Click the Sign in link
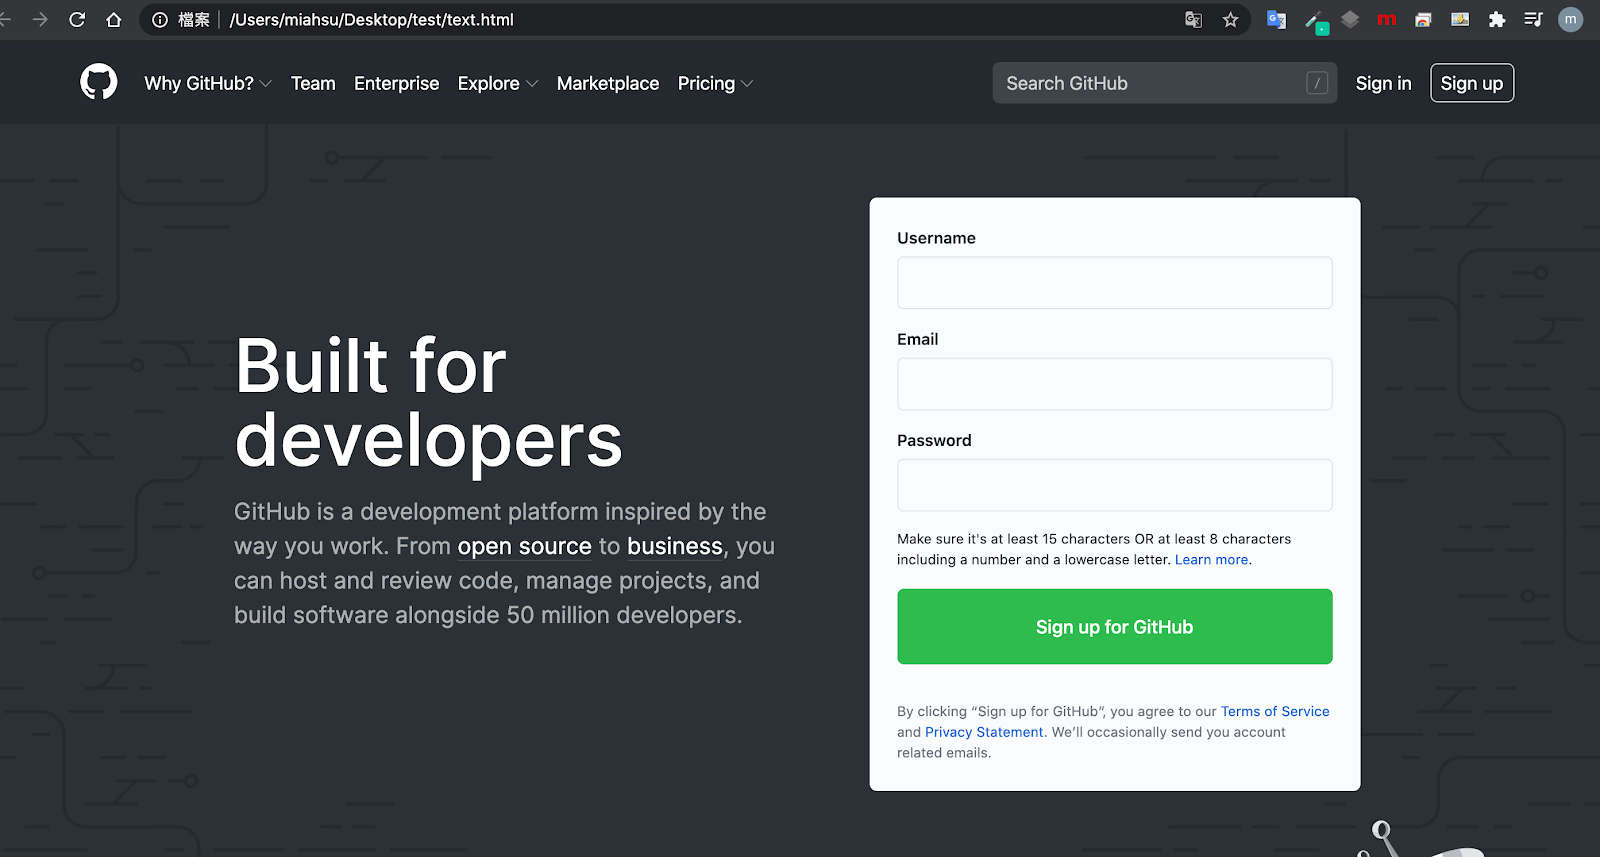Viewport: 1600px width, 857px height. click(1383, 83)
